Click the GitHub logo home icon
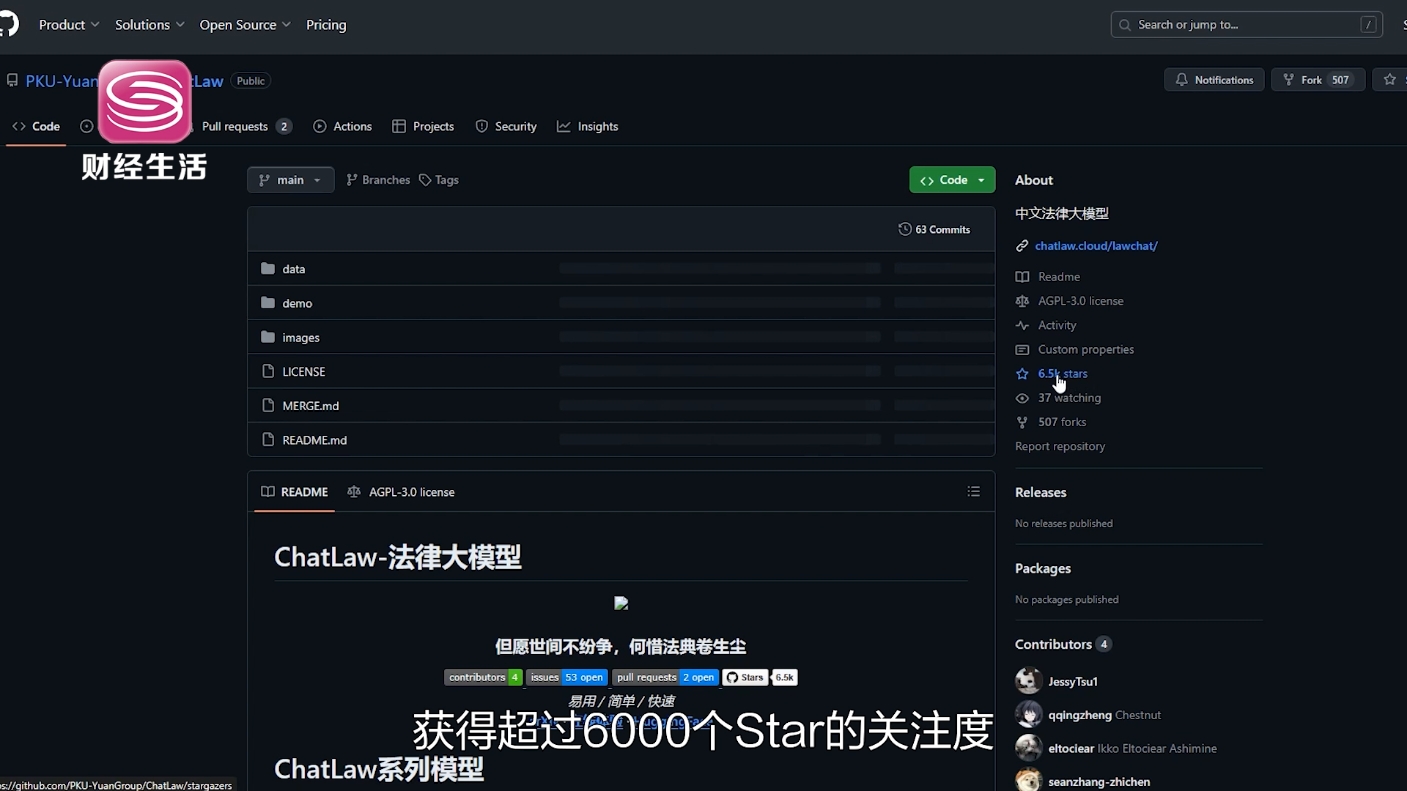 click(8, 24)
